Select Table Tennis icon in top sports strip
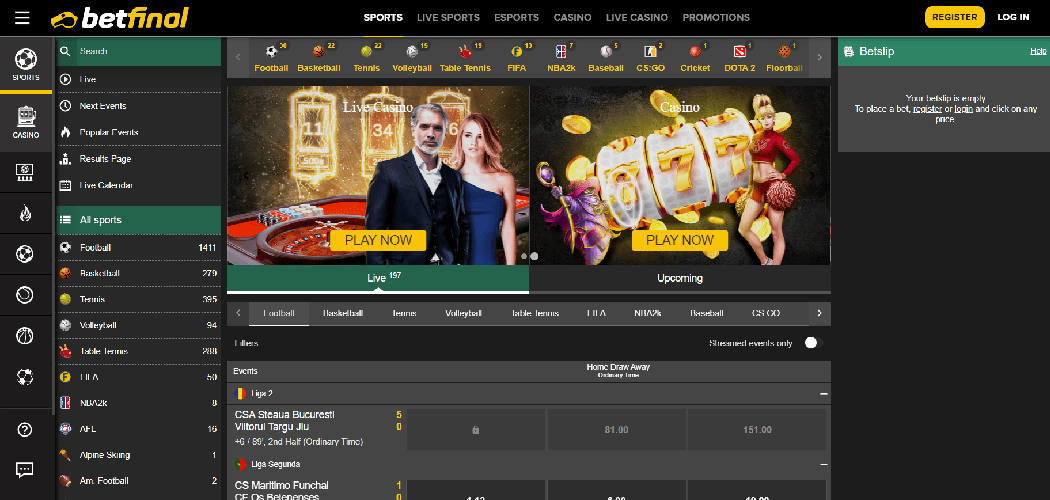Viewport: 1050px width, 500px height. (465, 57)
